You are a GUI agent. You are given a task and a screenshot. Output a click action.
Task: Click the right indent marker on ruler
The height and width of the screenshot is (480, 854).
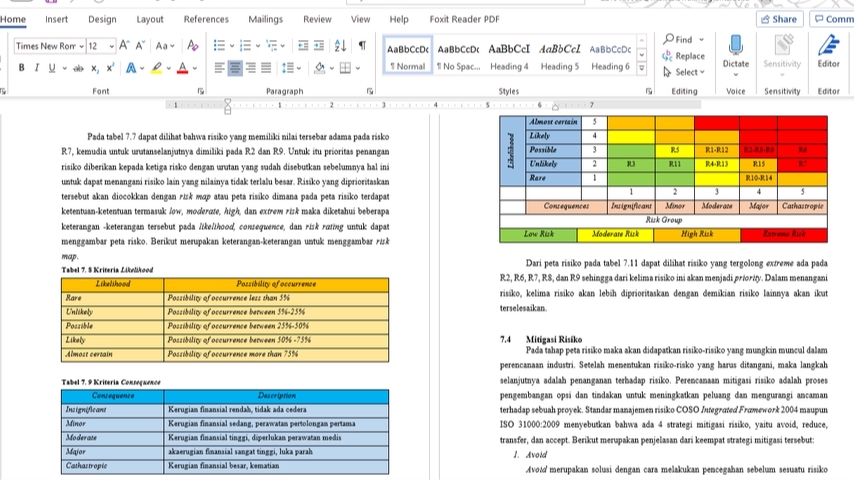[x=555, y=107]
